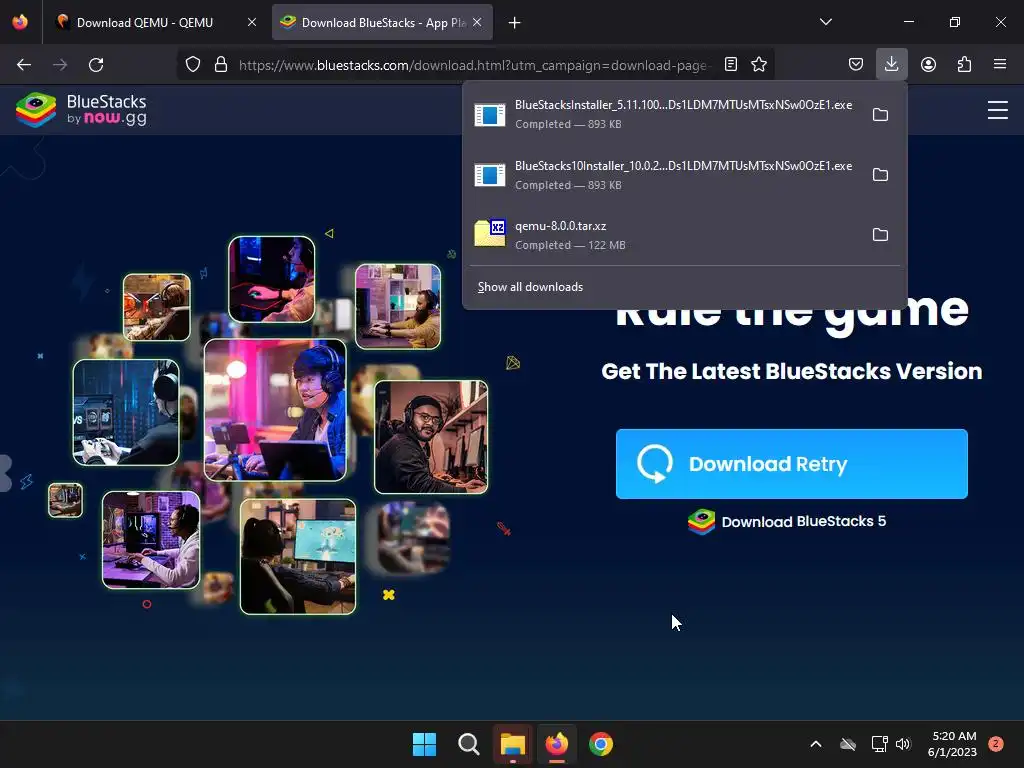
Task: Show qemu-8.0.0.tar.xz in folder
Action: [x=880, y=234]
